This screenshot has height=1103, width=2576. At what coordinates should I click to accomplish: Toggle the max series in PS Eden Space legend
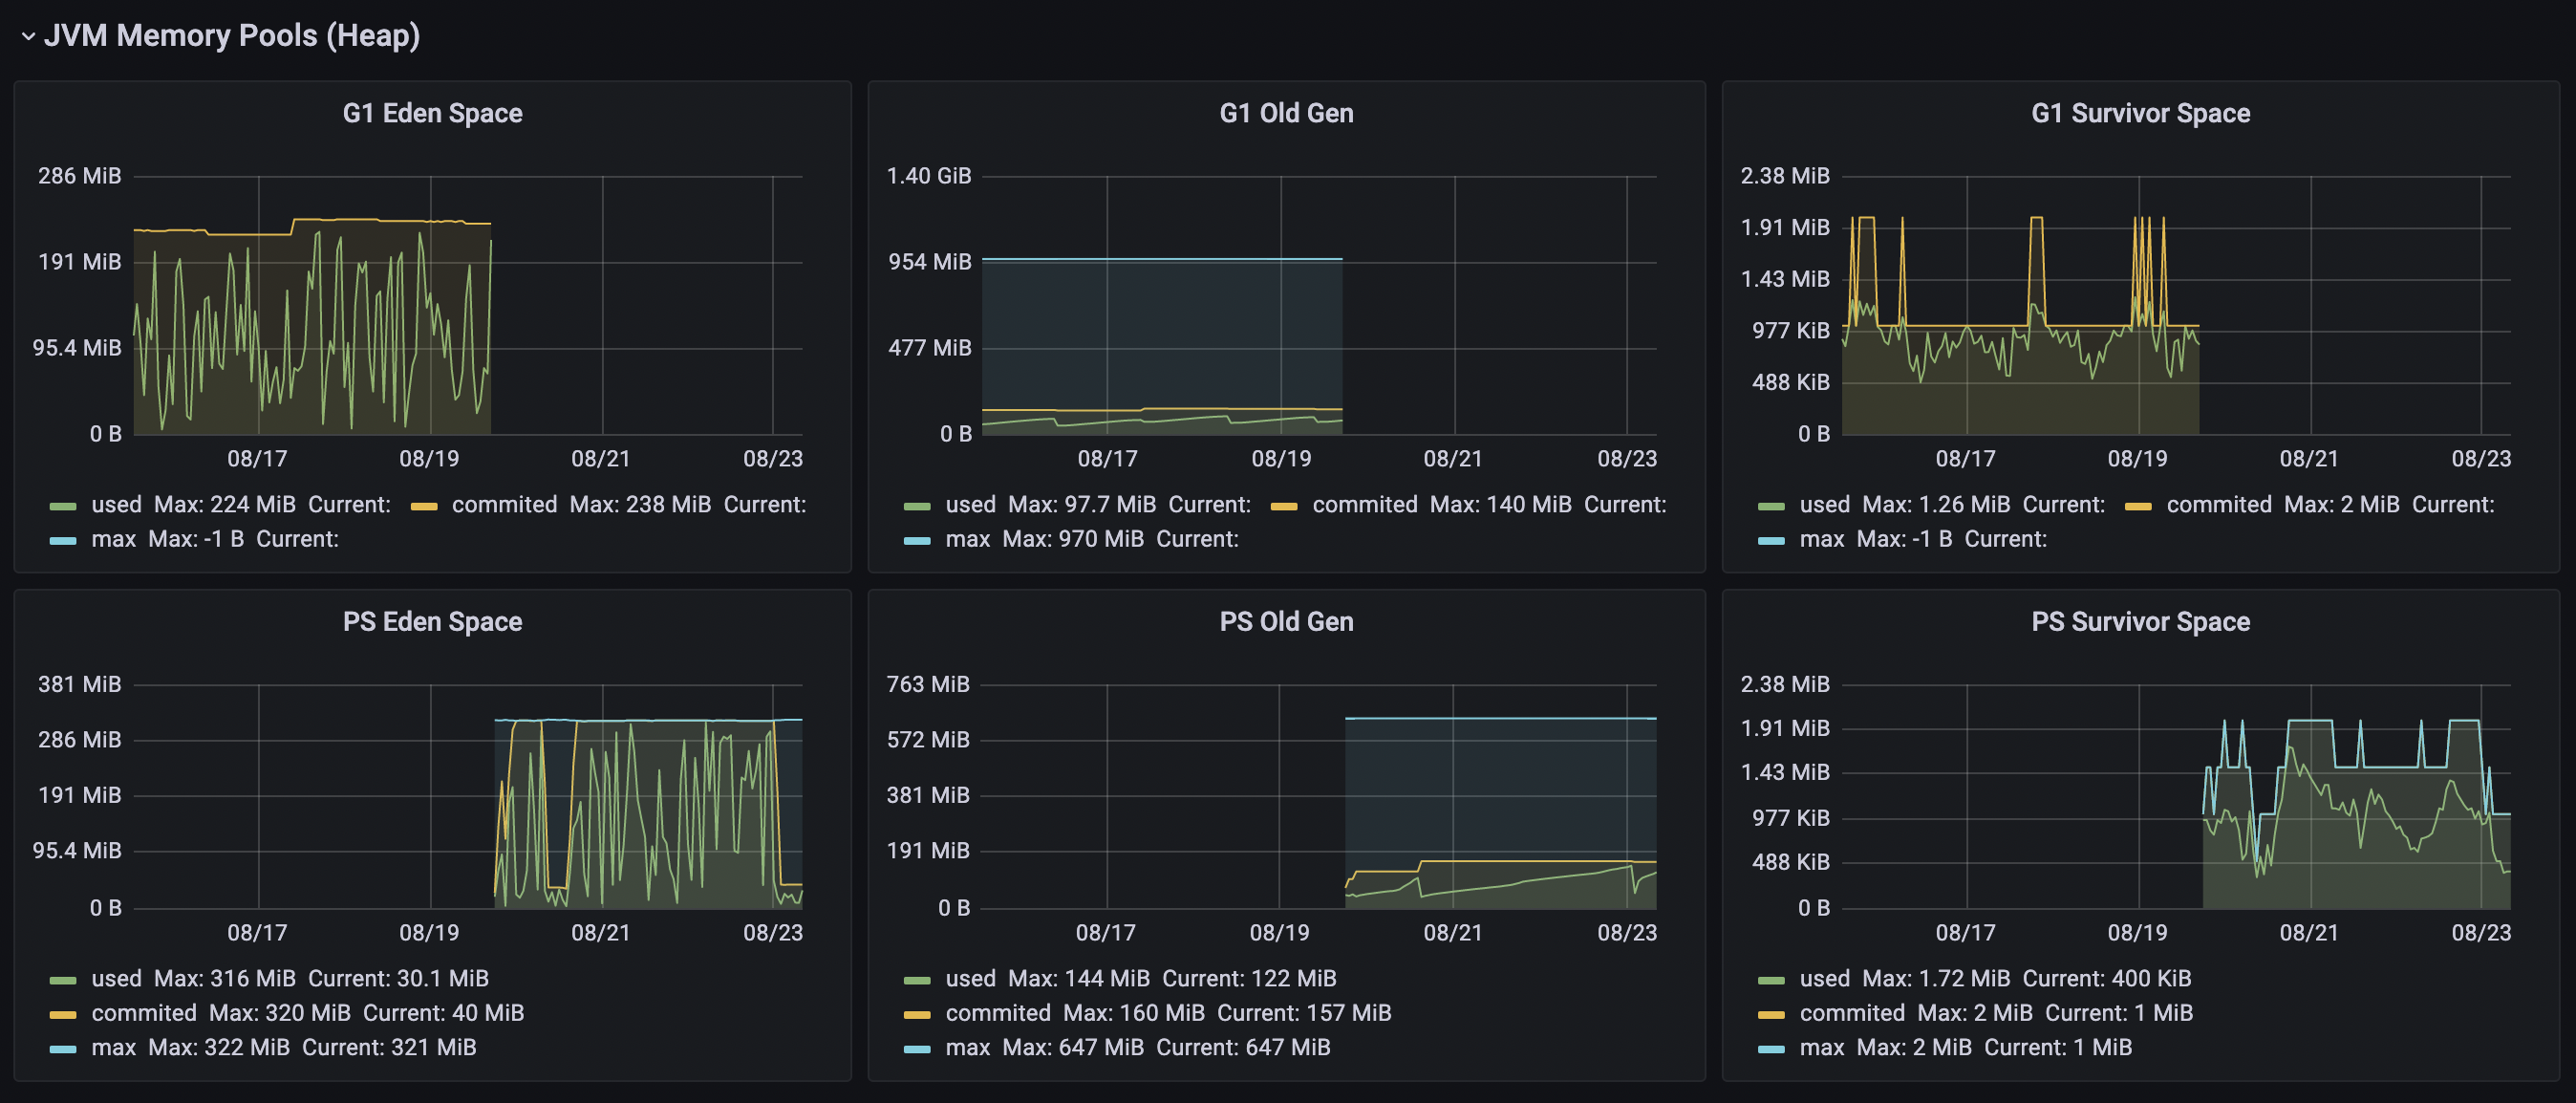click(113, 1047)
